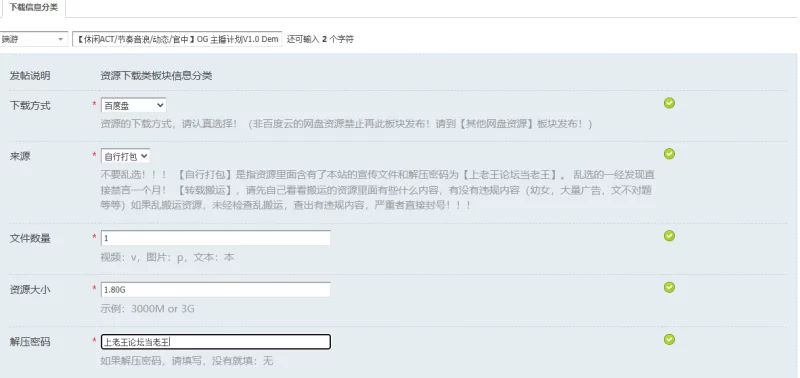
Task: Click the 资源的下载方式，请认真选择 hint text
Action: click(x=346, y=124)
